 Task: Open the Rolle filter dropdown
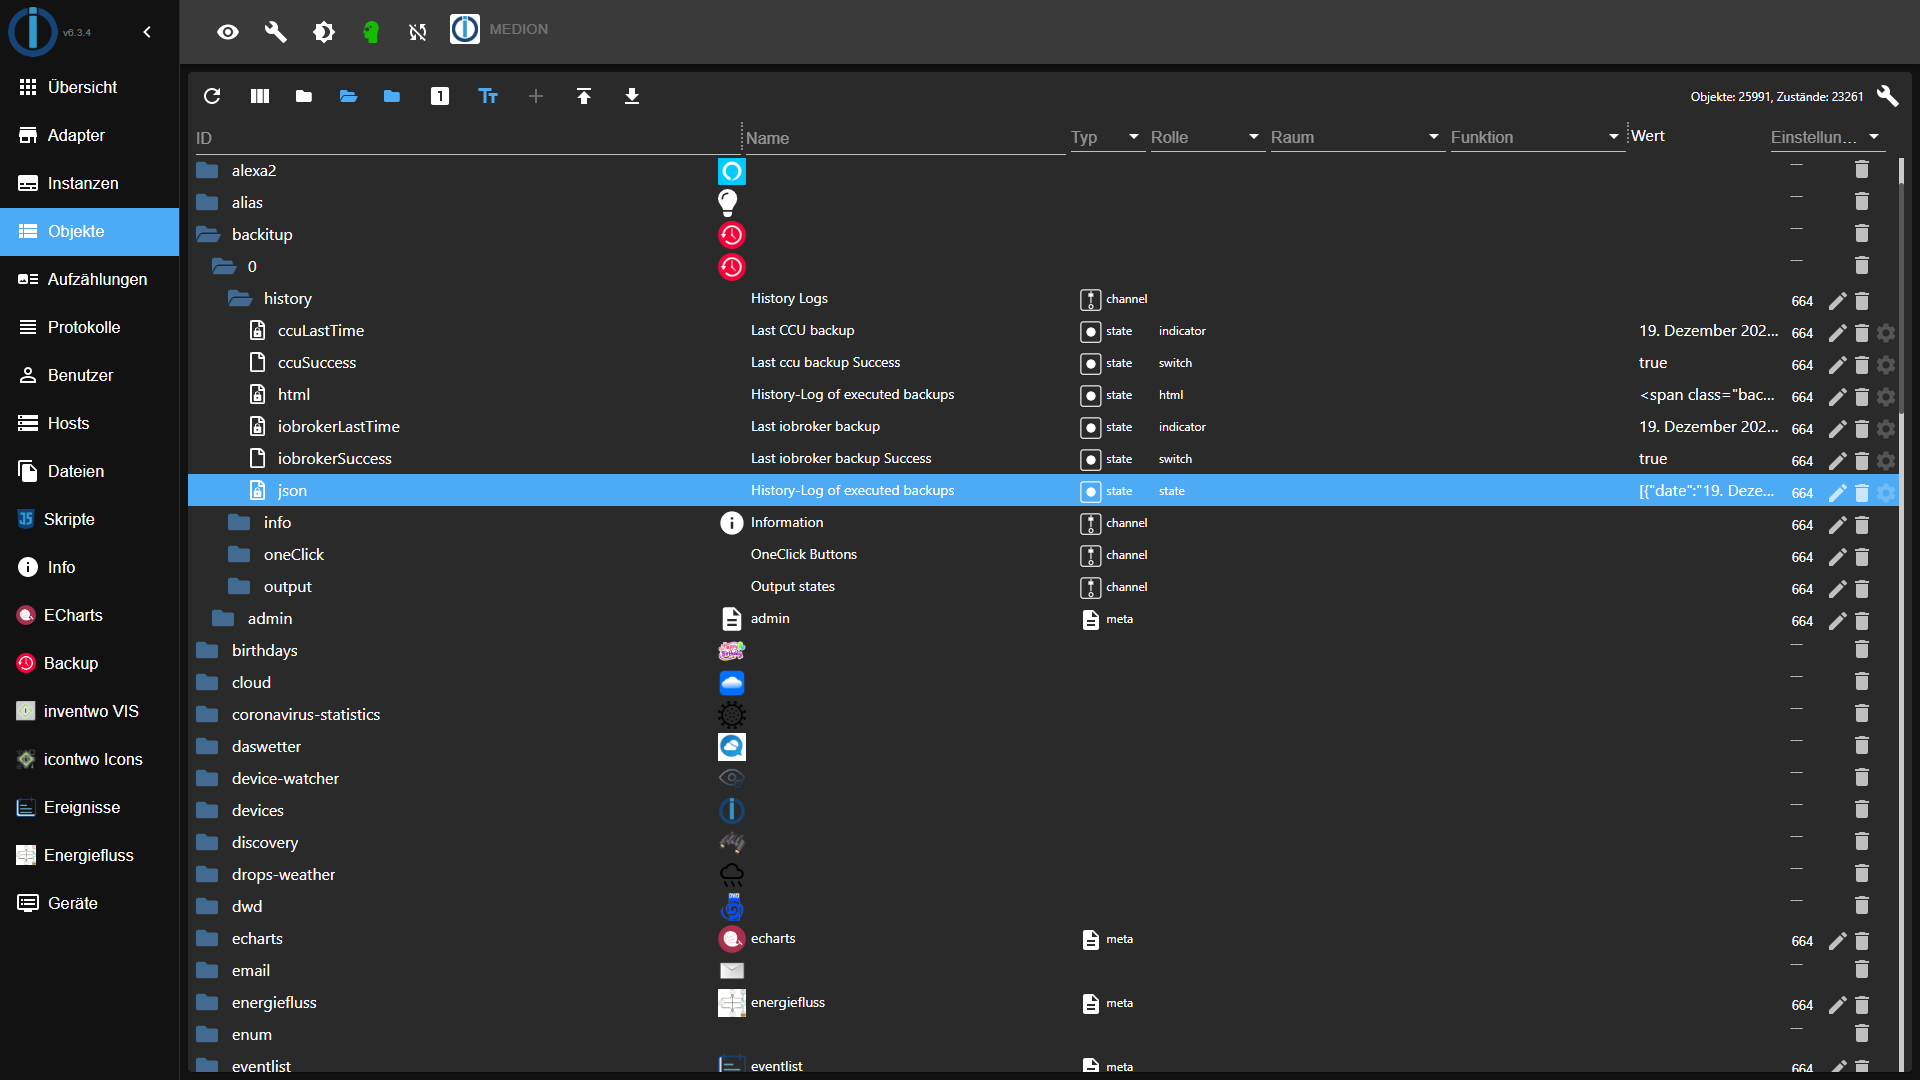click(x=1206, y=137)
